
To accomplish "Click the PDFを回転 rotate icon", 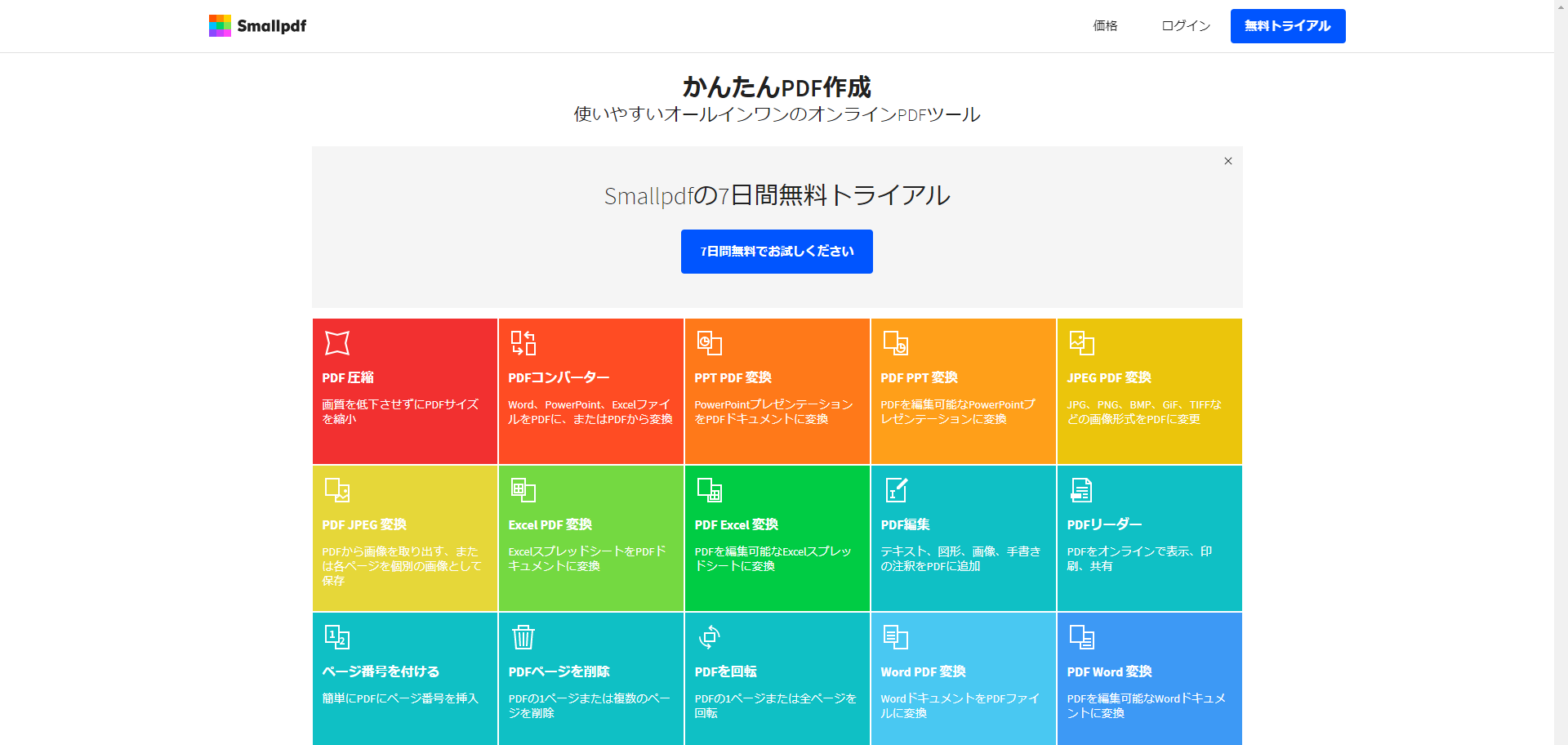I will 709,637.
